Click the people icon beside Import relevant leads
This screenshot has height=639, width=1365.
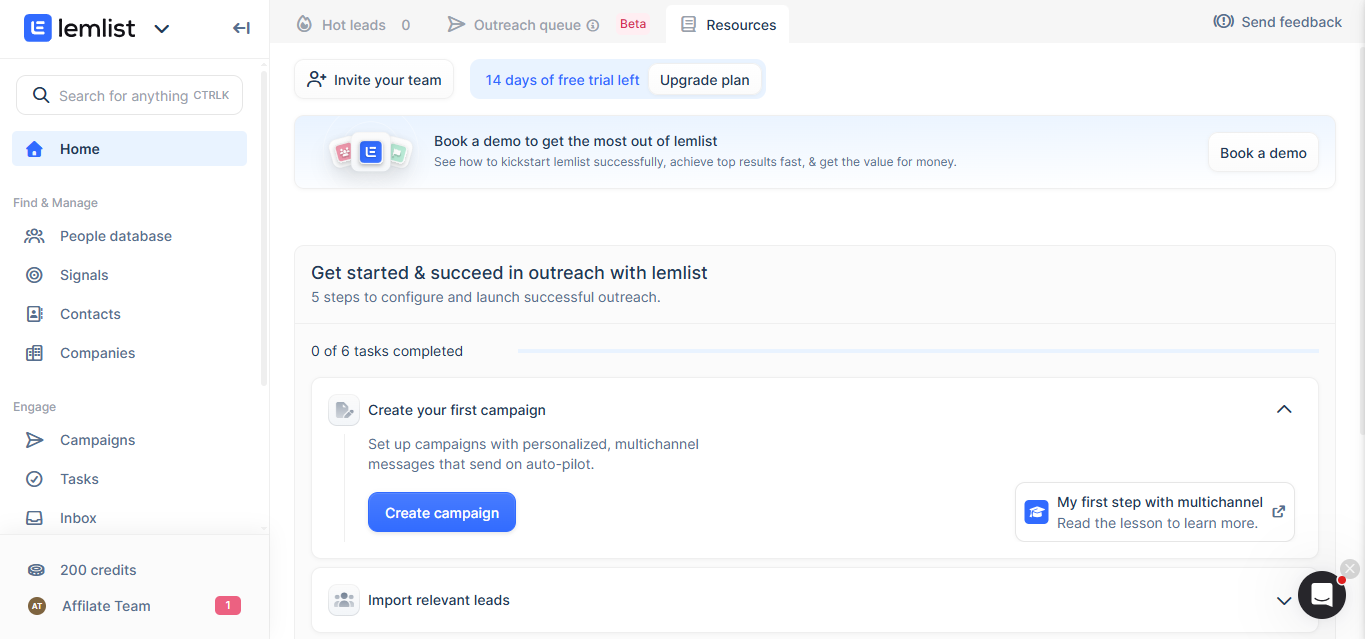(x=344, y=600)
